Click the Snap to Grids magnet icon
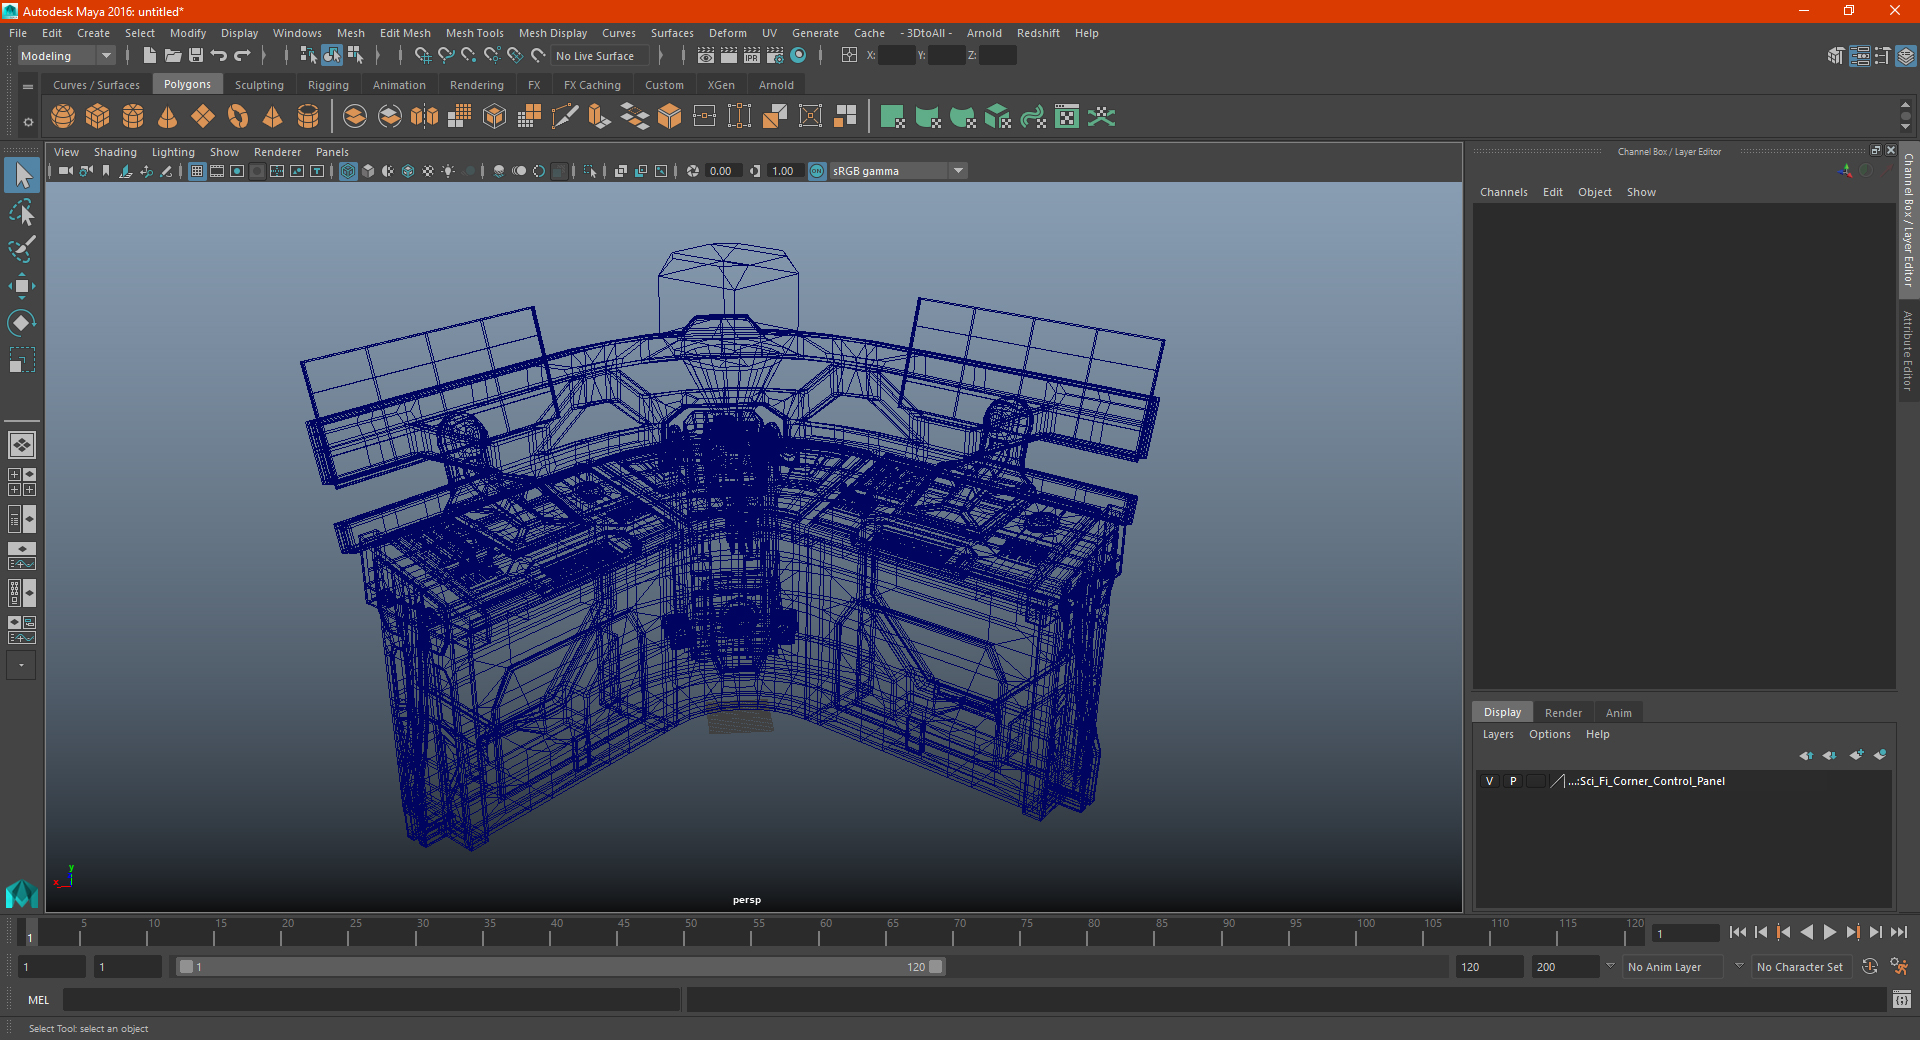 [x=422, y=56]
